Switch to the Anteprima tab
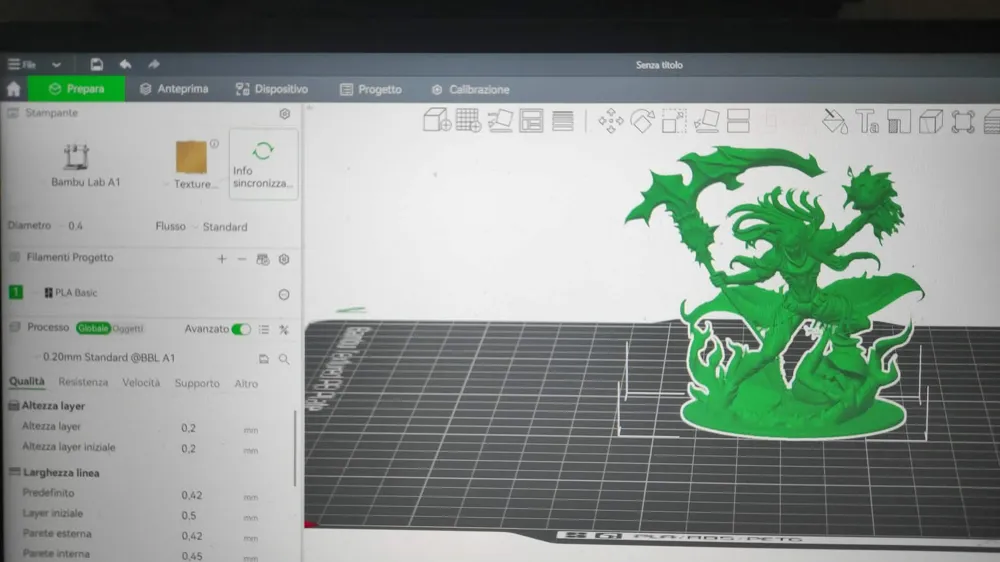1000x562 pixels. [174, 89]
